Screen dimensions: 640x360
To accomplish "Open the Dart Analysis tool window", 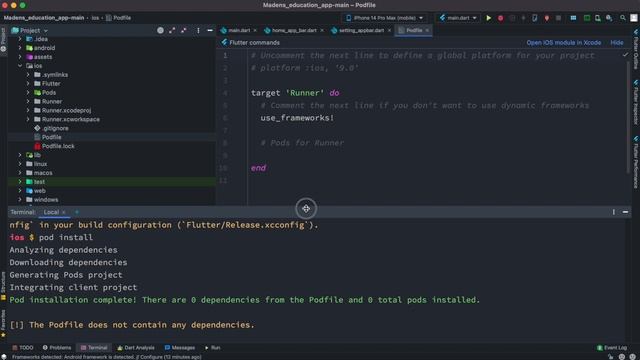I will [136, 348].
